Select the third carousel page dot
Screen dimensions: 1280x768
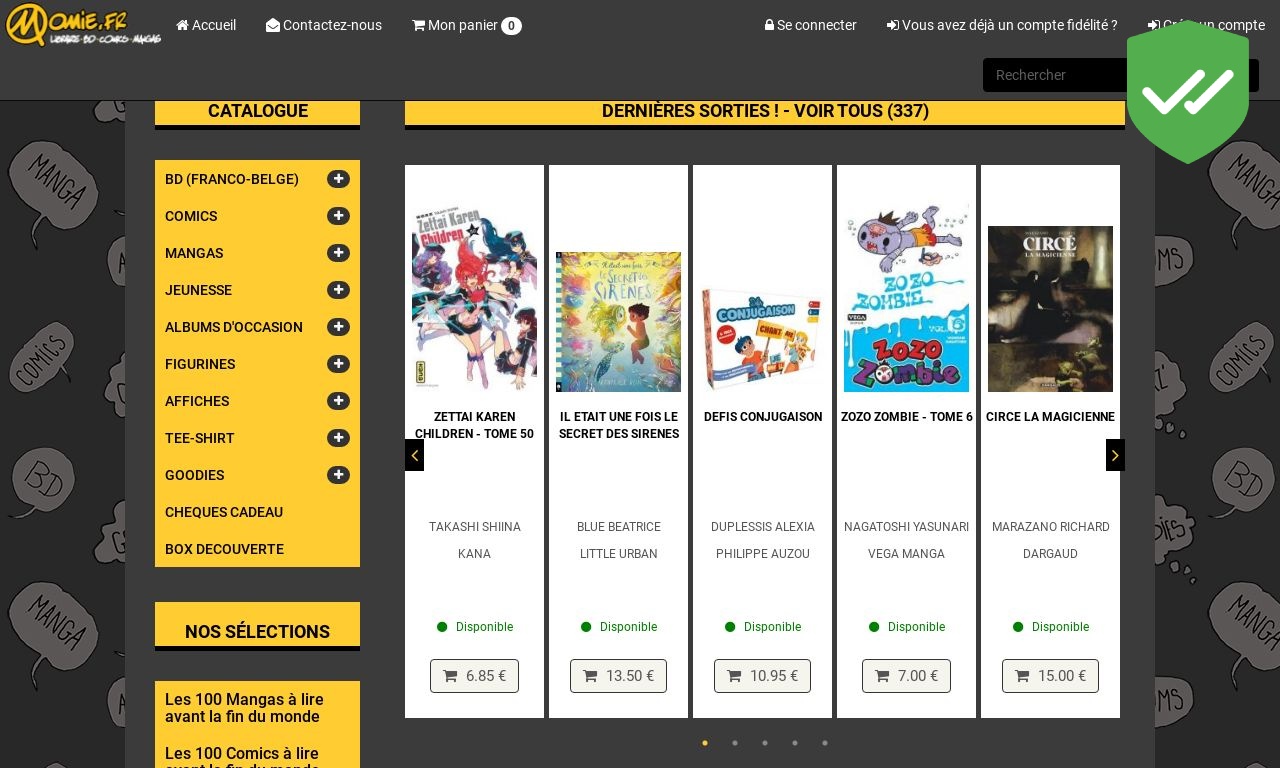click(765, 743)
